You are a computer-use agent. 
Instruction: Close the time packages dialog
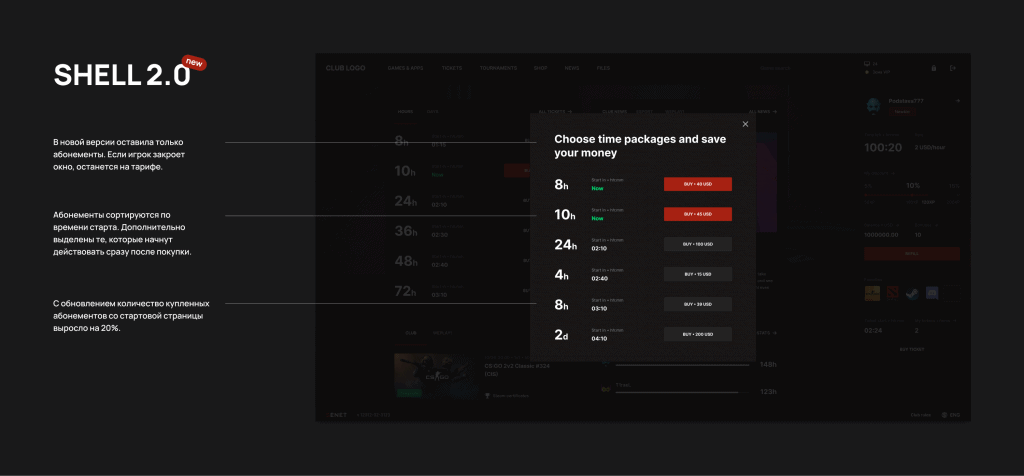click(x=745, y=124)
